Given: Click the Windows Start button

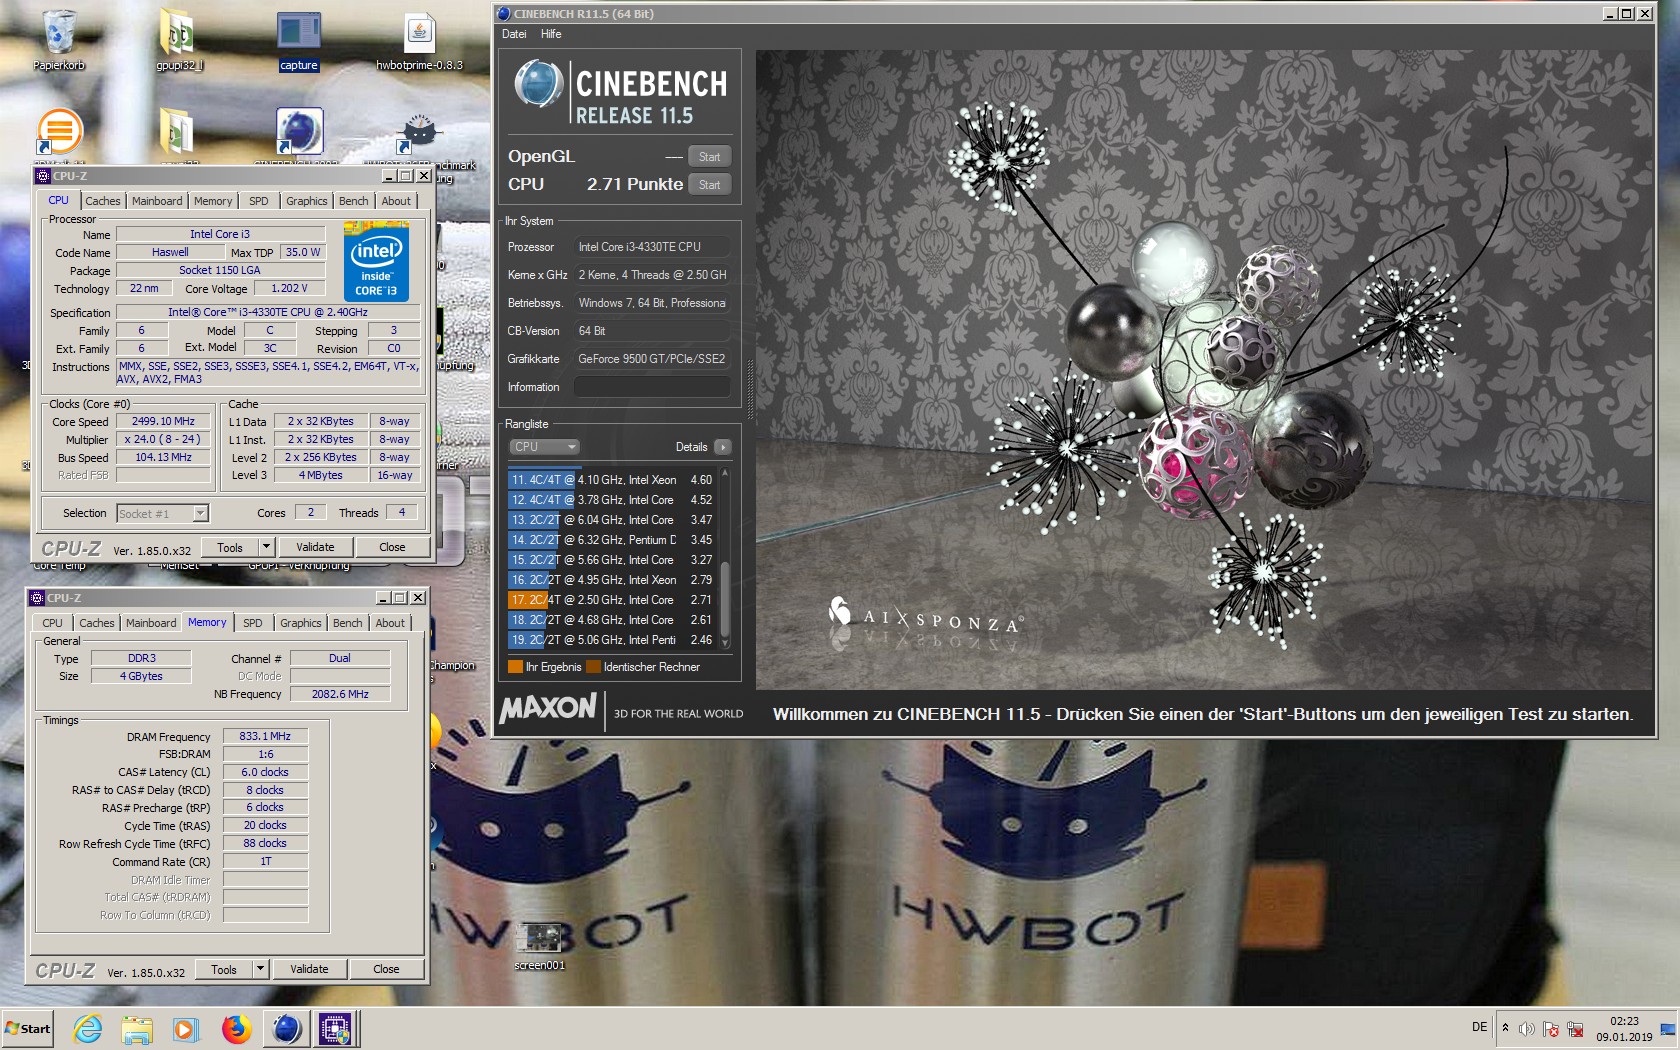Looking at the screenshot, I should click(x=27, y=1028).
